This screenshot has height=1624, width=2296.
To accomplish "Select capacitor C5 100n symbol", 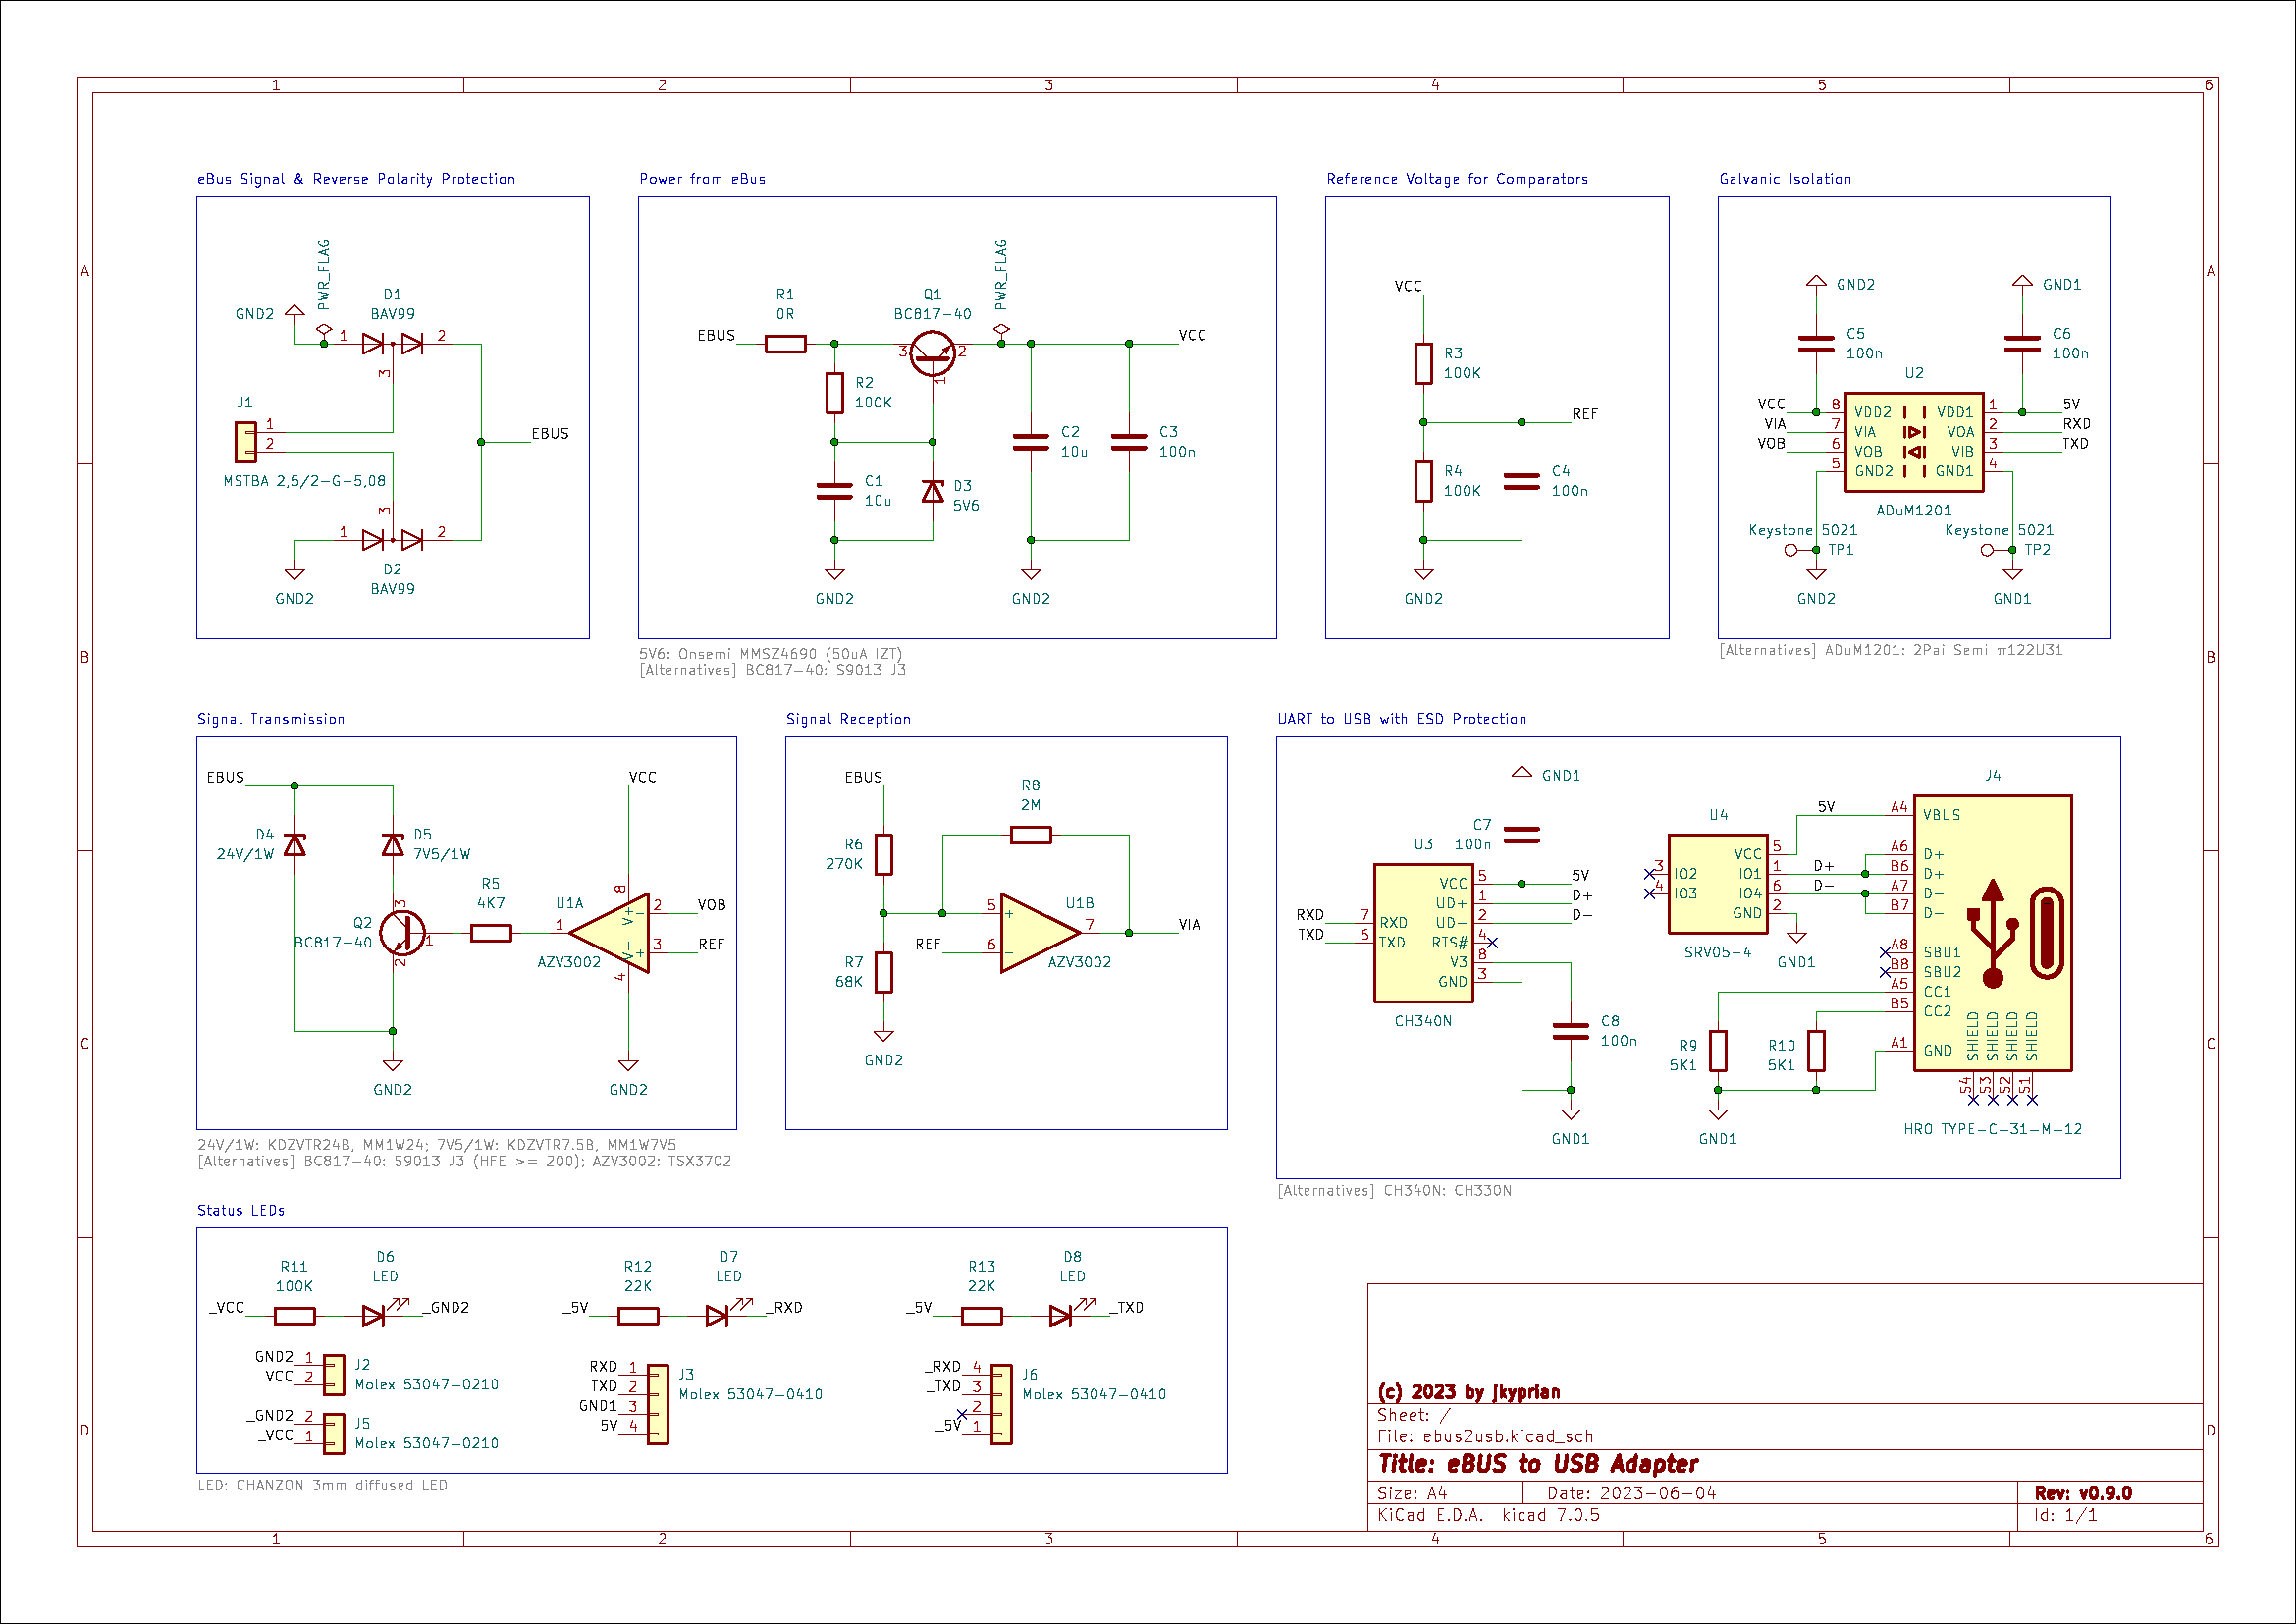I will [x=1815, y=344].
